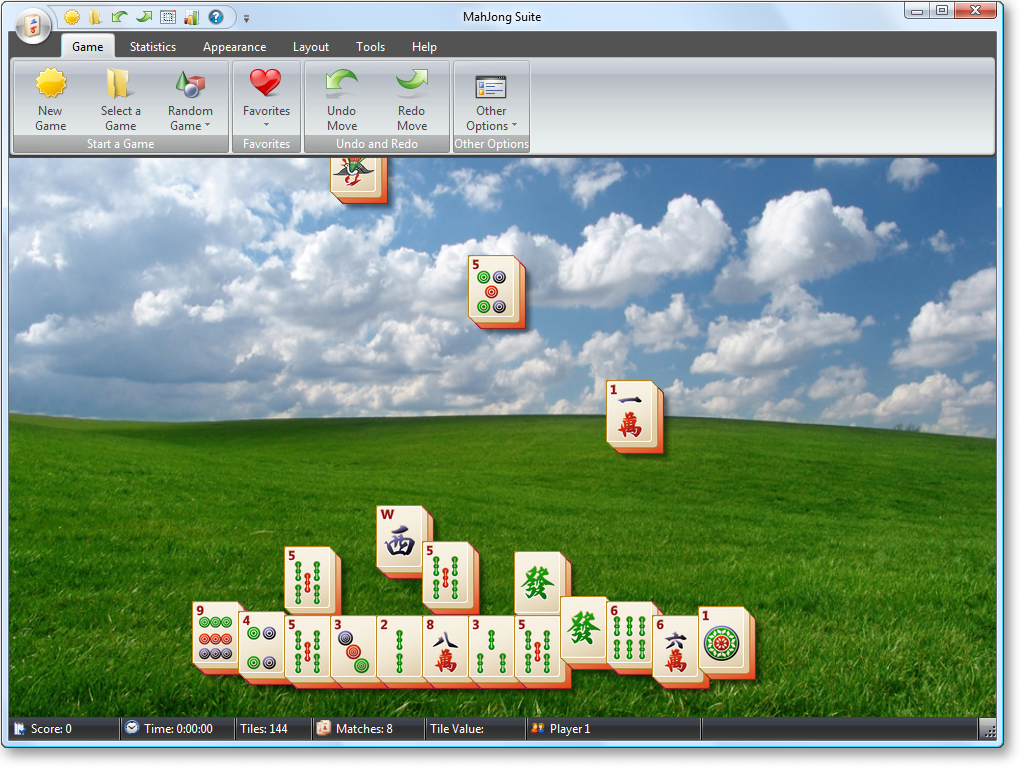Expand the Other Options dropdown

[x=491, y=118]
